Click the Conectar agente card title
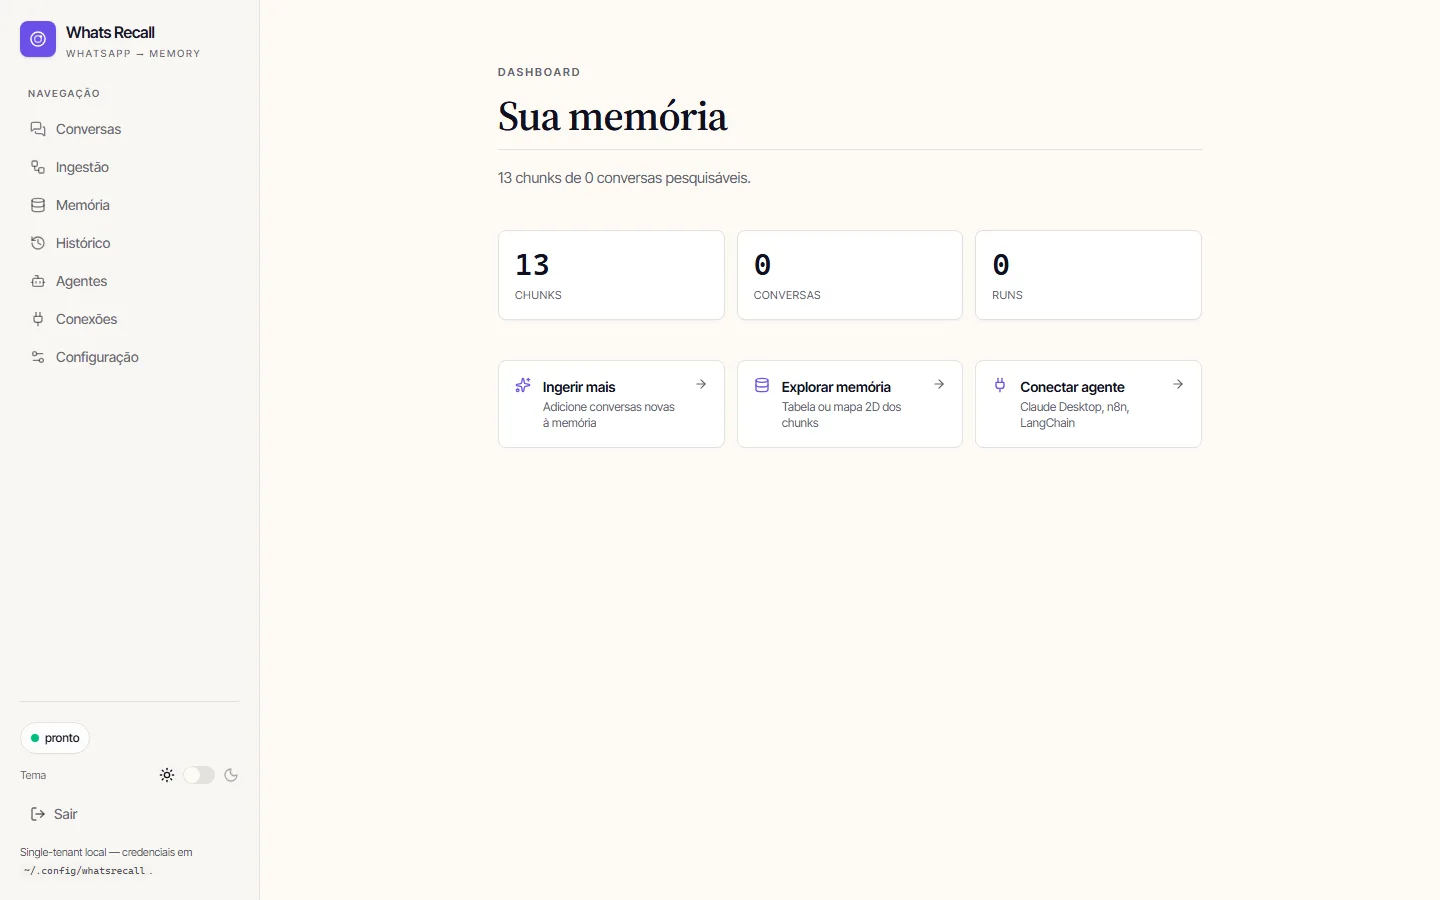This screenshot has height=900, width=1440. [1072, 387]
